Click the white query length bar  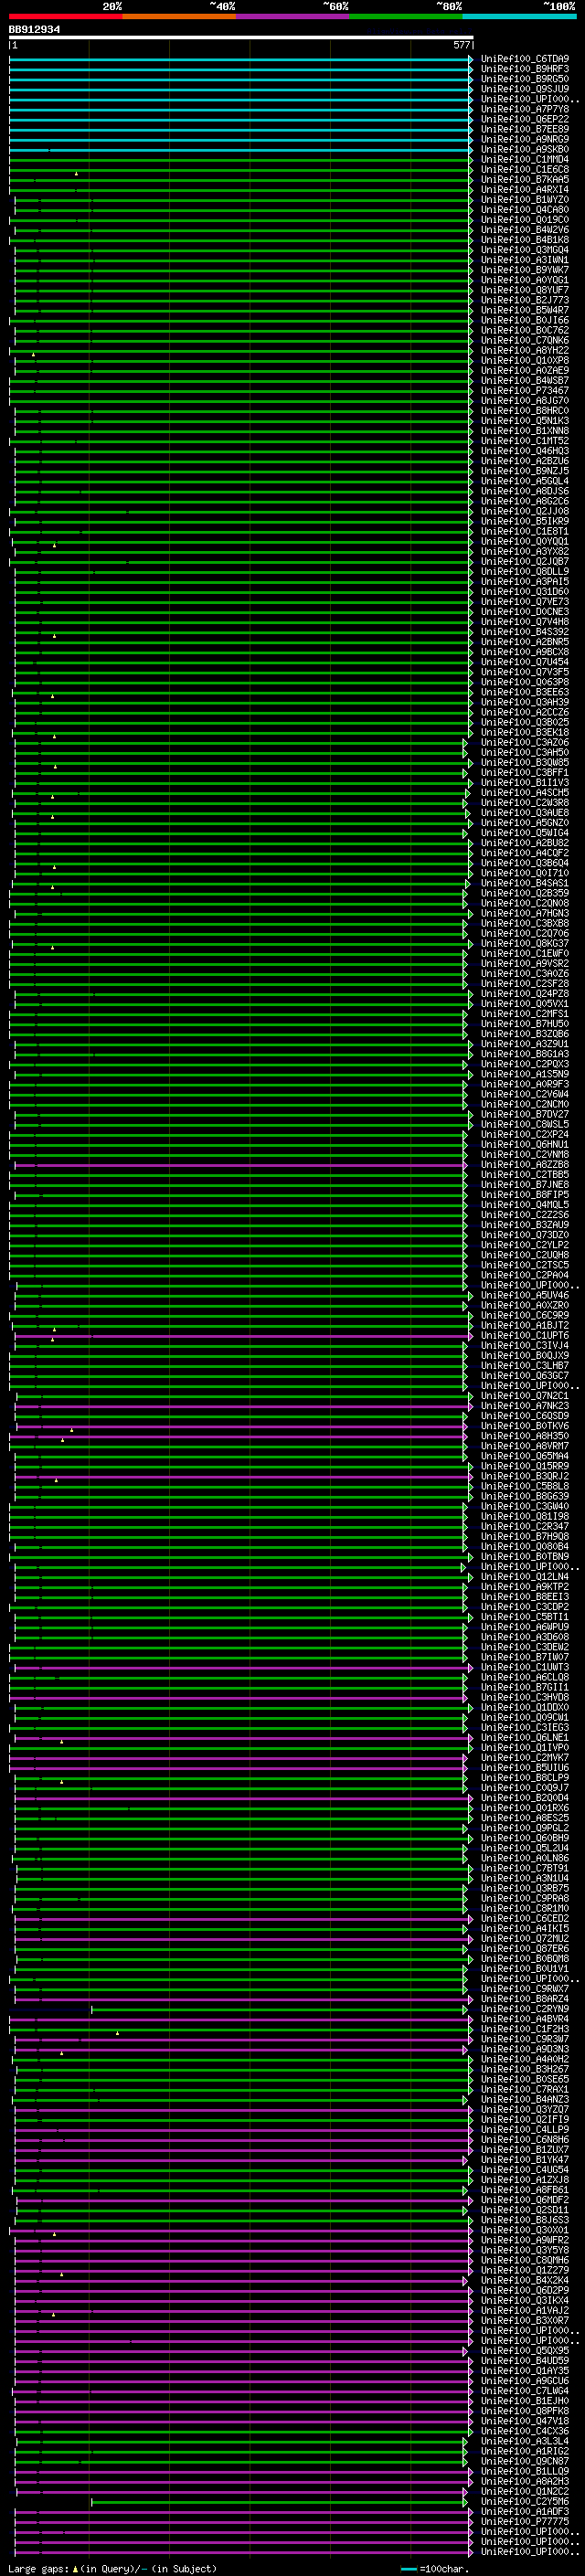pos(241,37)
